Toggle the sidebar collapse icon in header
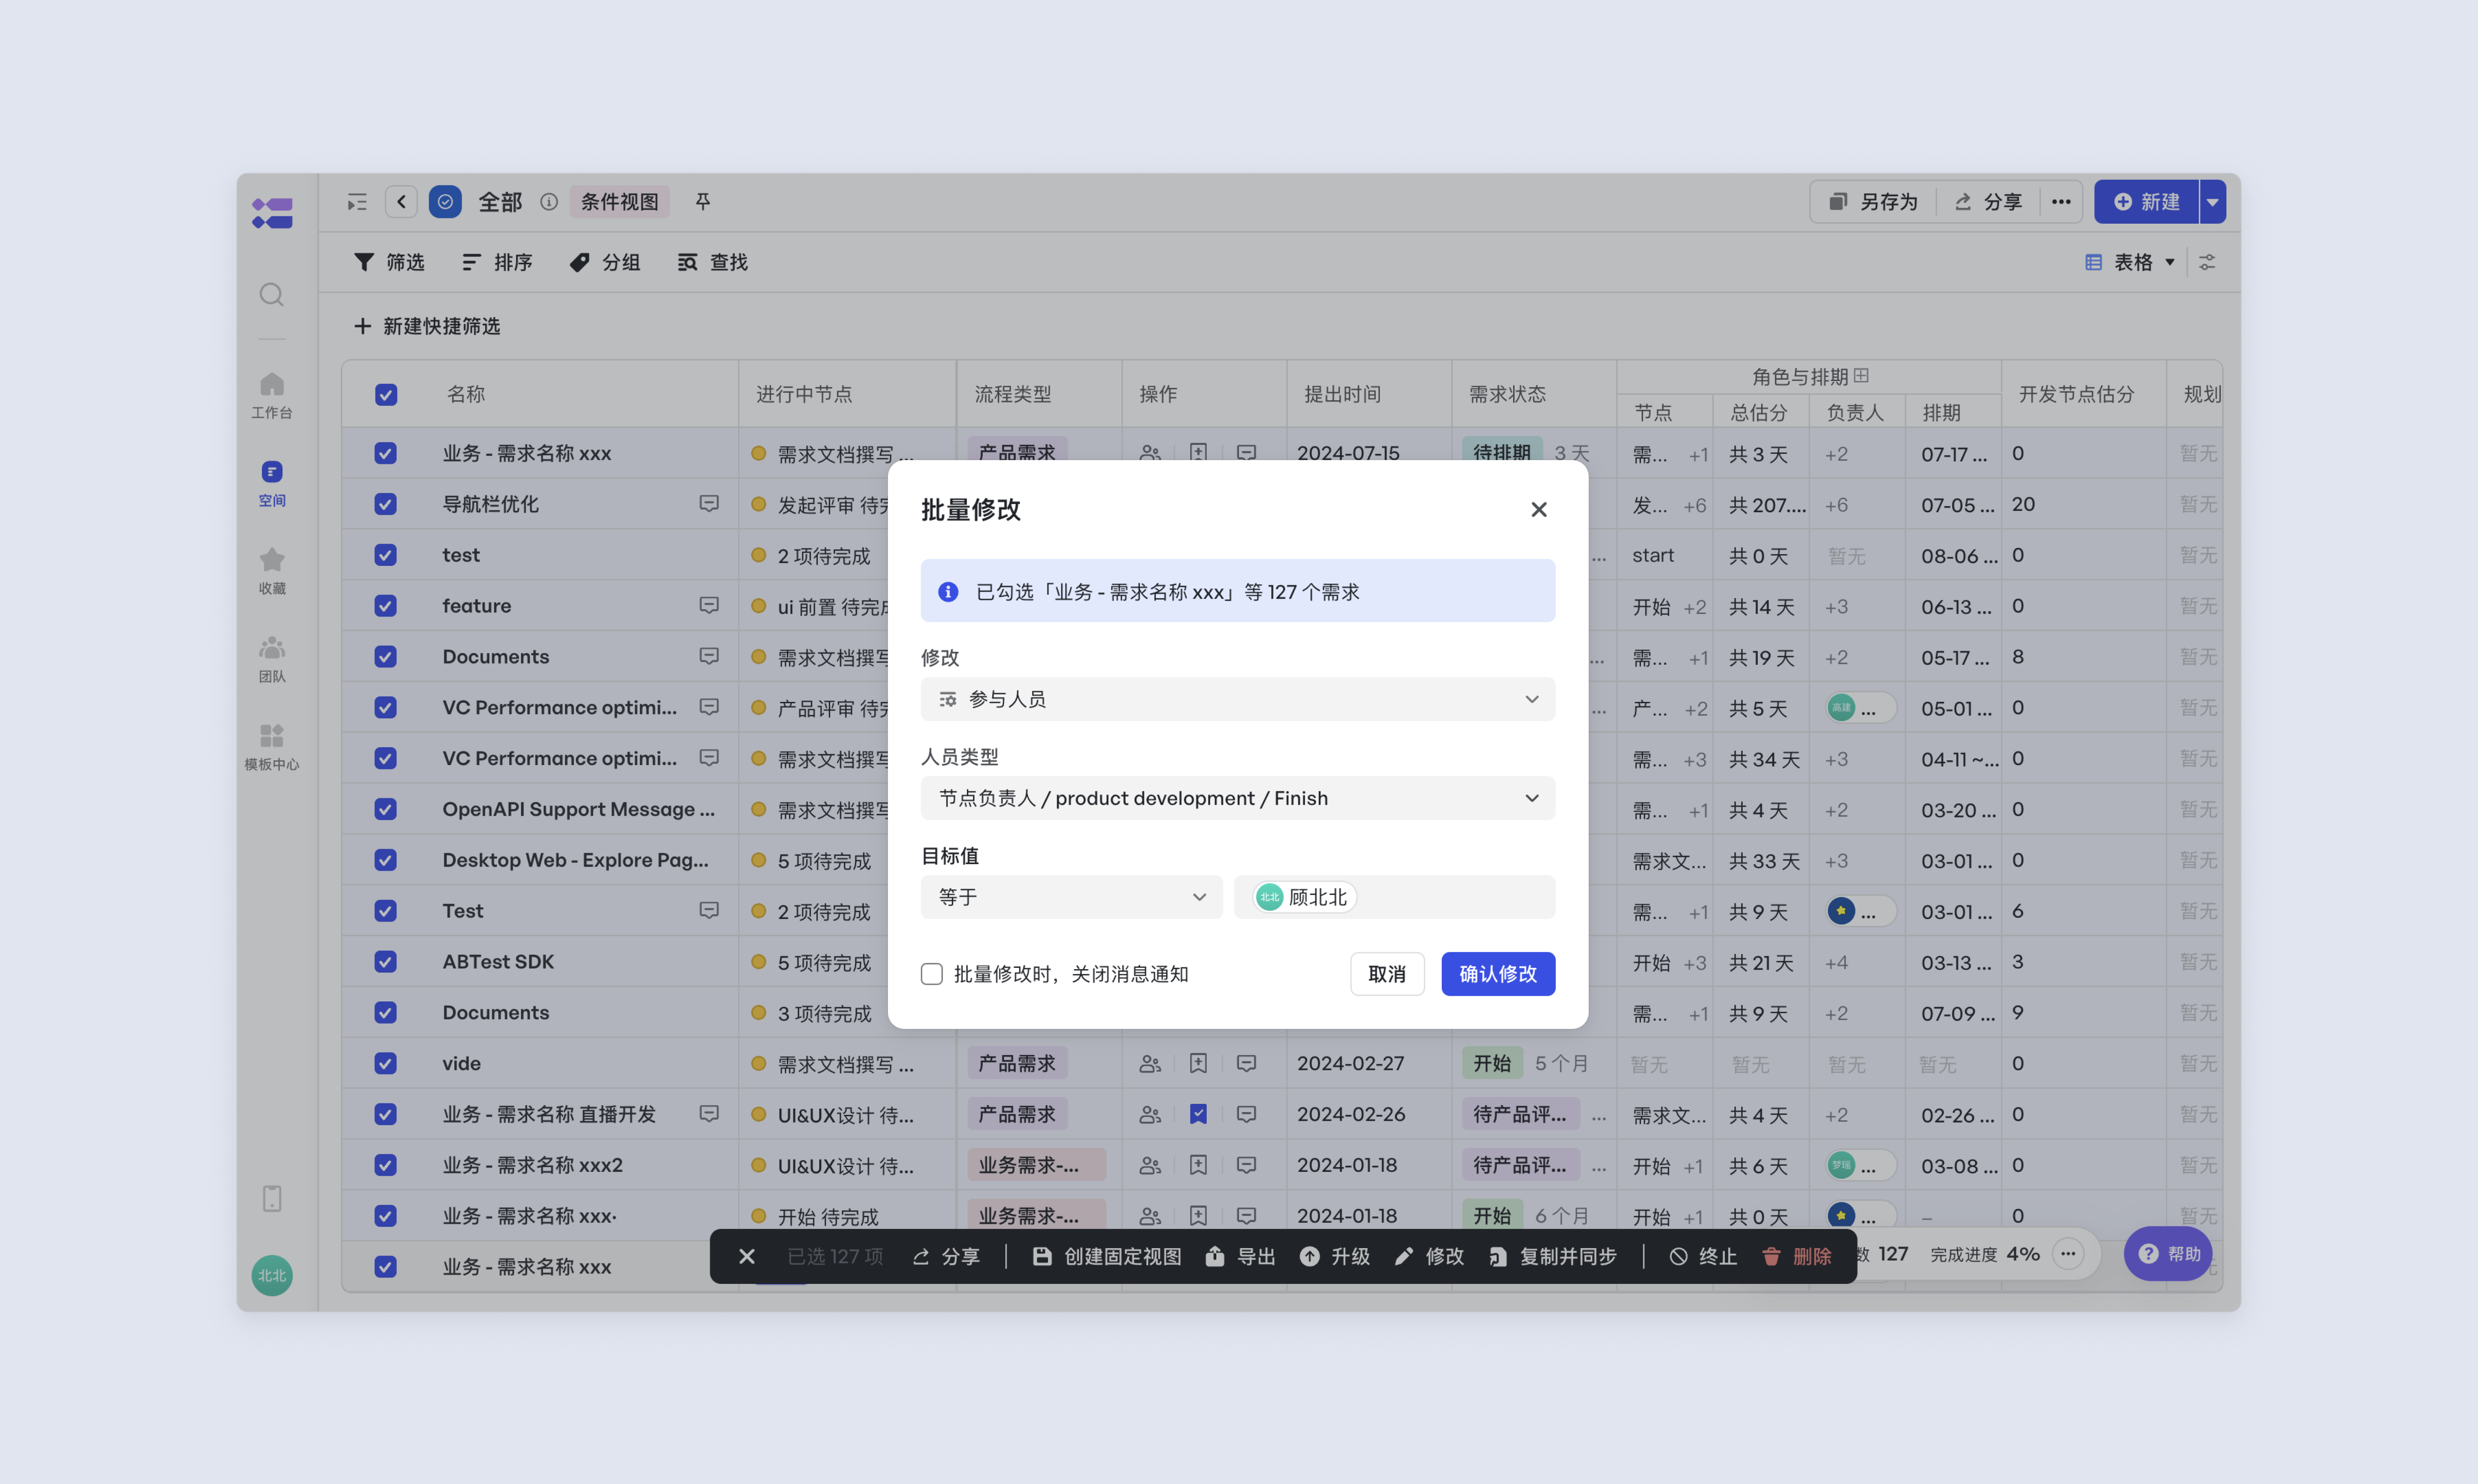Viewport: 2478px width, 1484px height. (x=357, y=202)
